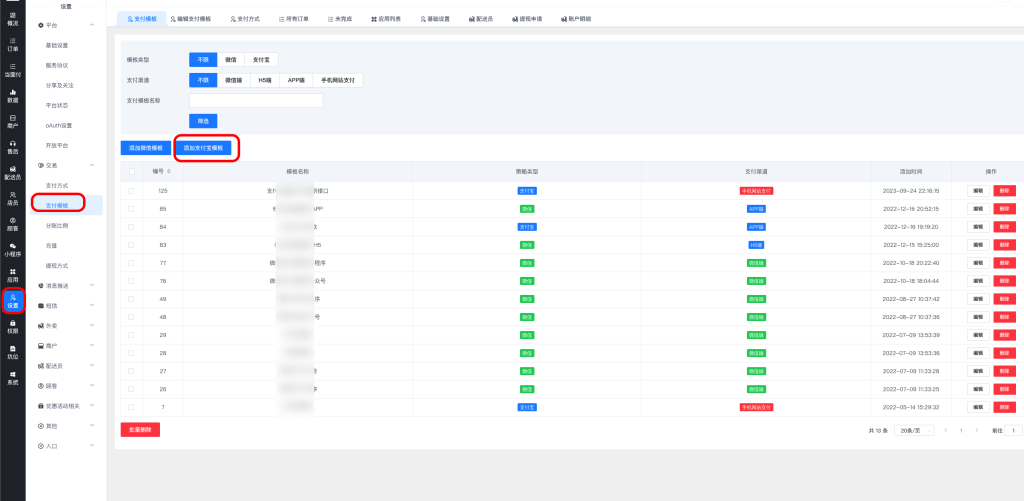Go to 配送员 (Couriers) in the dark sidebar
Viewport: 1024px width, 501px height.
point(12,174)
